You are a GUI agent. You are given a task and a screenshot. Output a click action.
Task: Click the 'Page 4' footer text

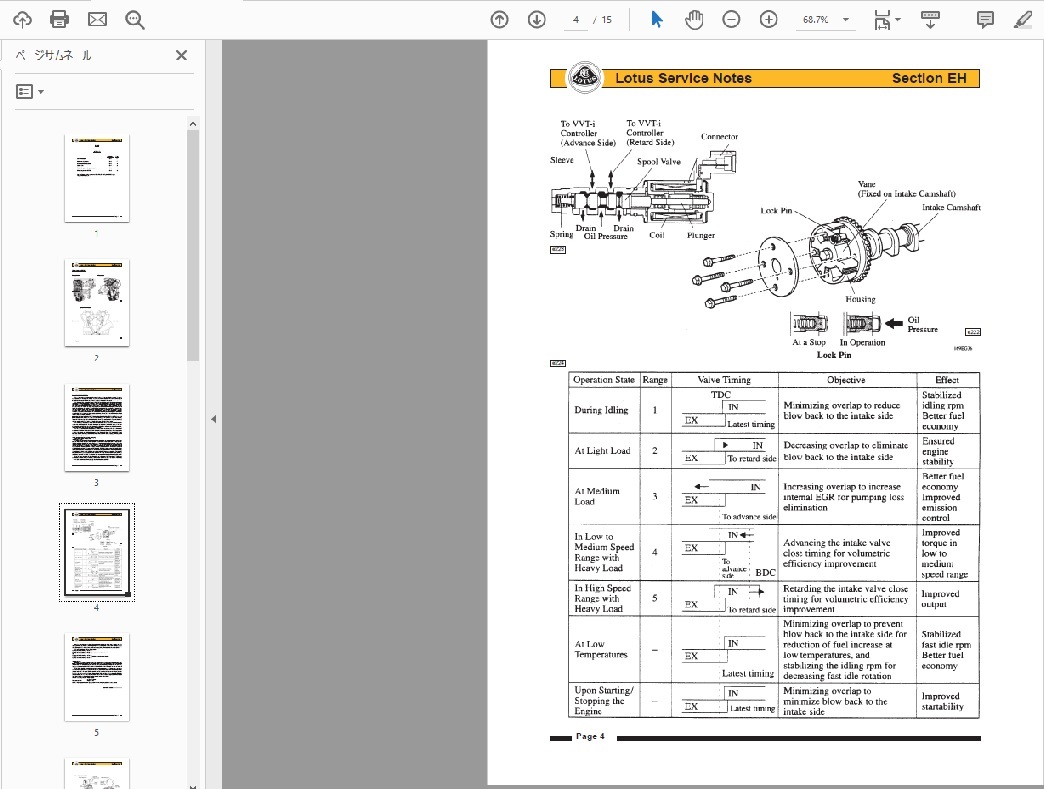pyautogui.click(x=590, y=736)
